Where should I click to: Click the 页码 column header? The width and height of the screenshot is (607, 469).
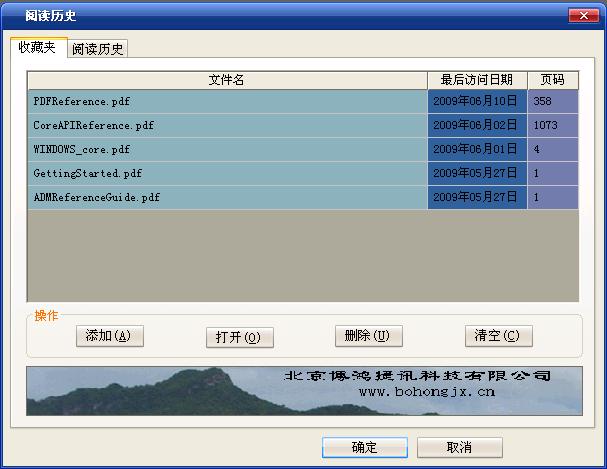[552, 80]
